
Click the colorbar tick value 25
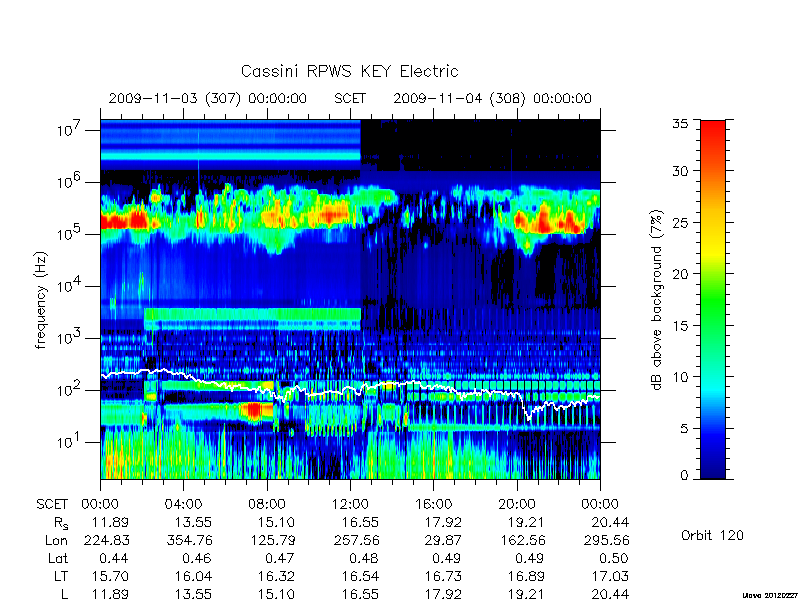[x=680, y=222]
